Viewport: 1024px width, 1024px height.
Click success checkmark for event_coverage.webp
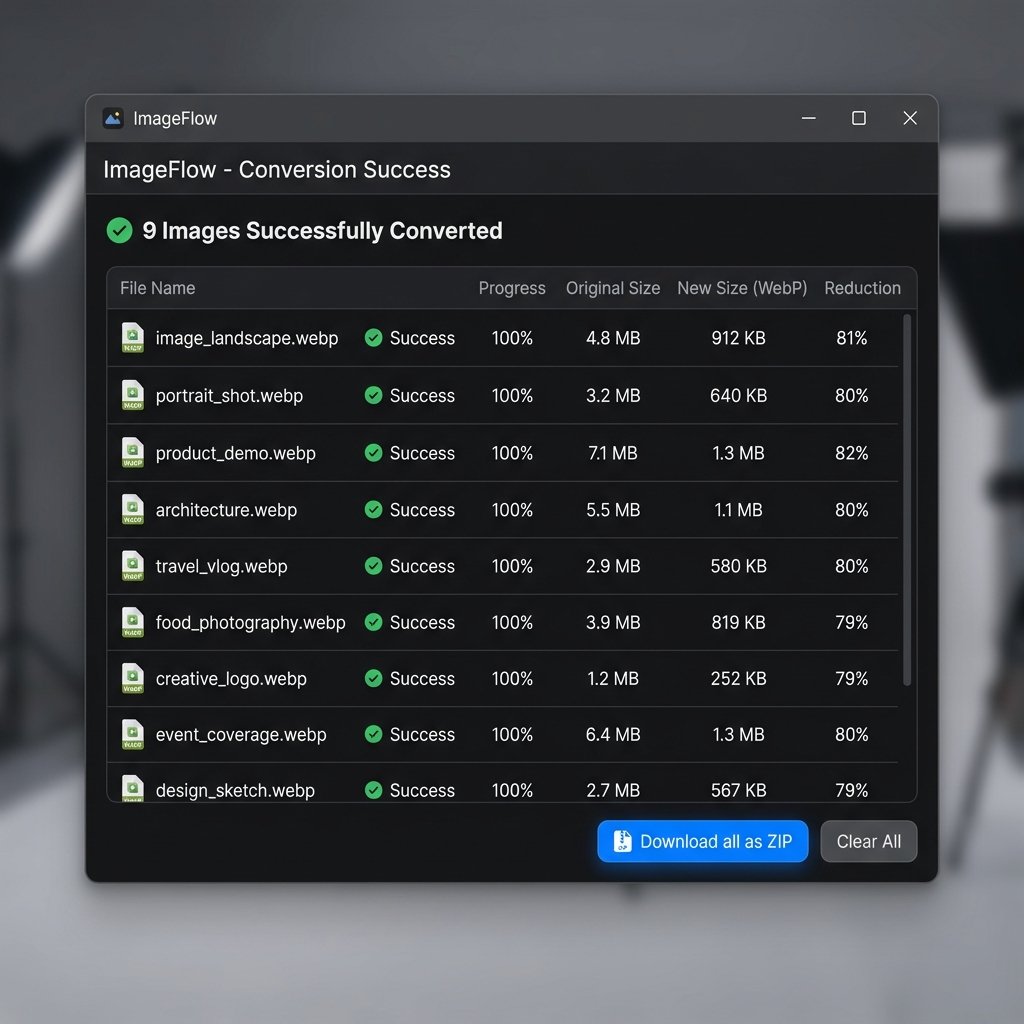[x=374, y=735]
